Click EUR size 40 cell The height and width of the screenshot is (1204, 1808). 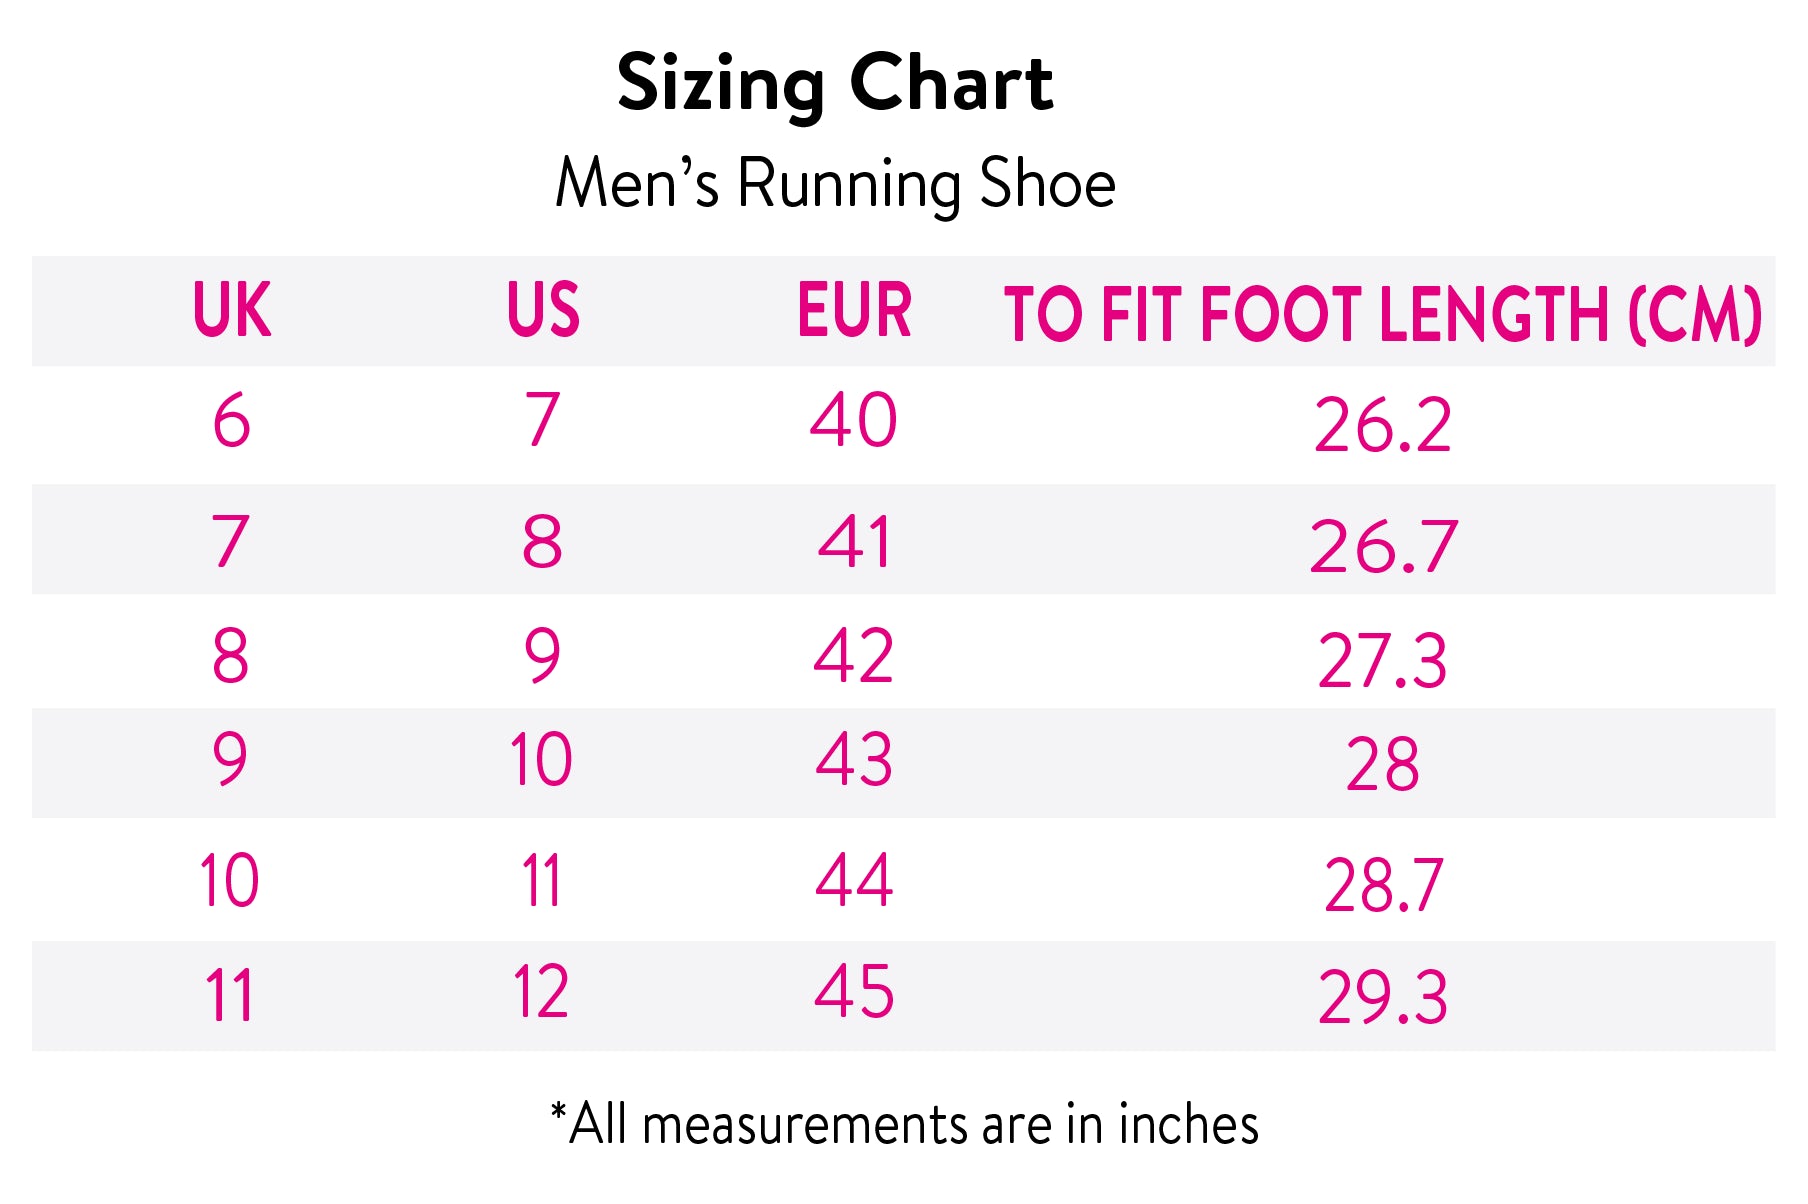854,420
